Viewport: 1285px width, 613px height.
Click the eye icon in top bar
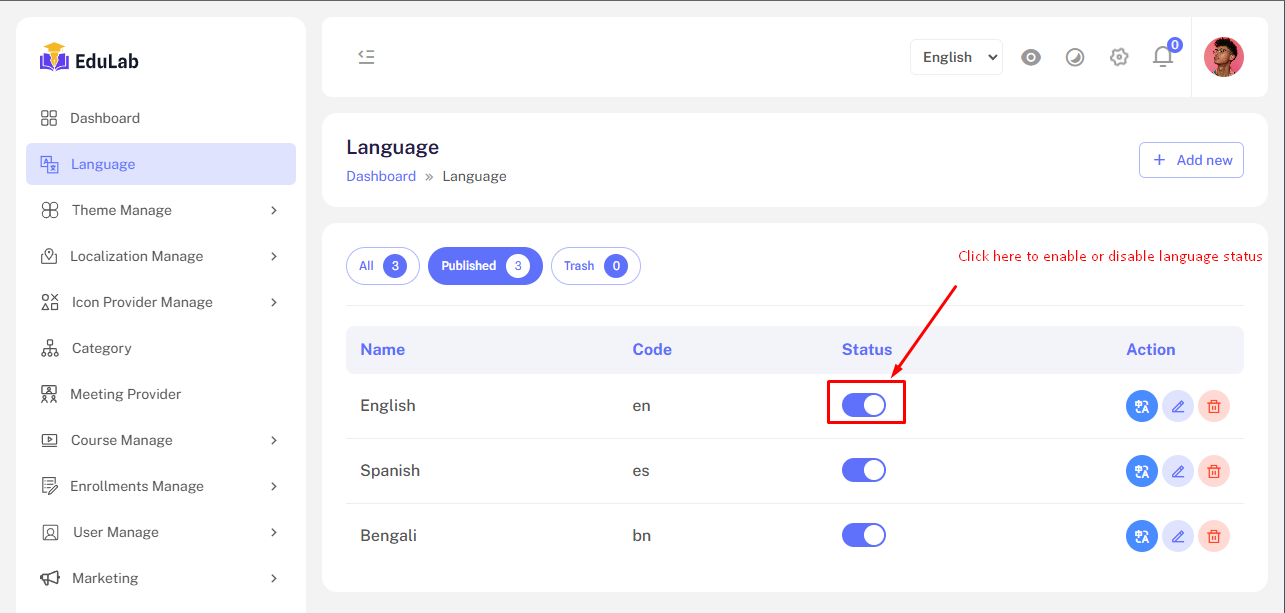pos(1031,57)
